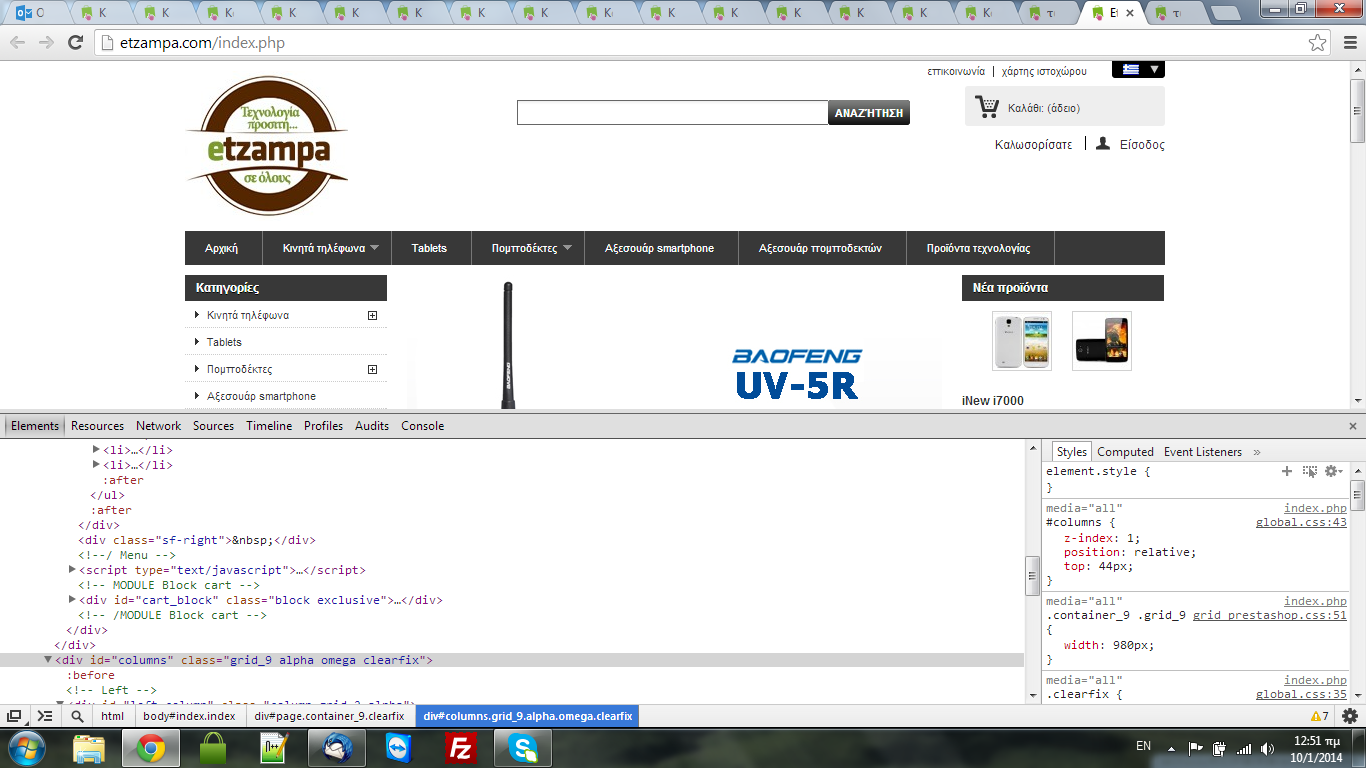Open Αξεσουάρ smartphone in the navigation bar

(659, 248)
